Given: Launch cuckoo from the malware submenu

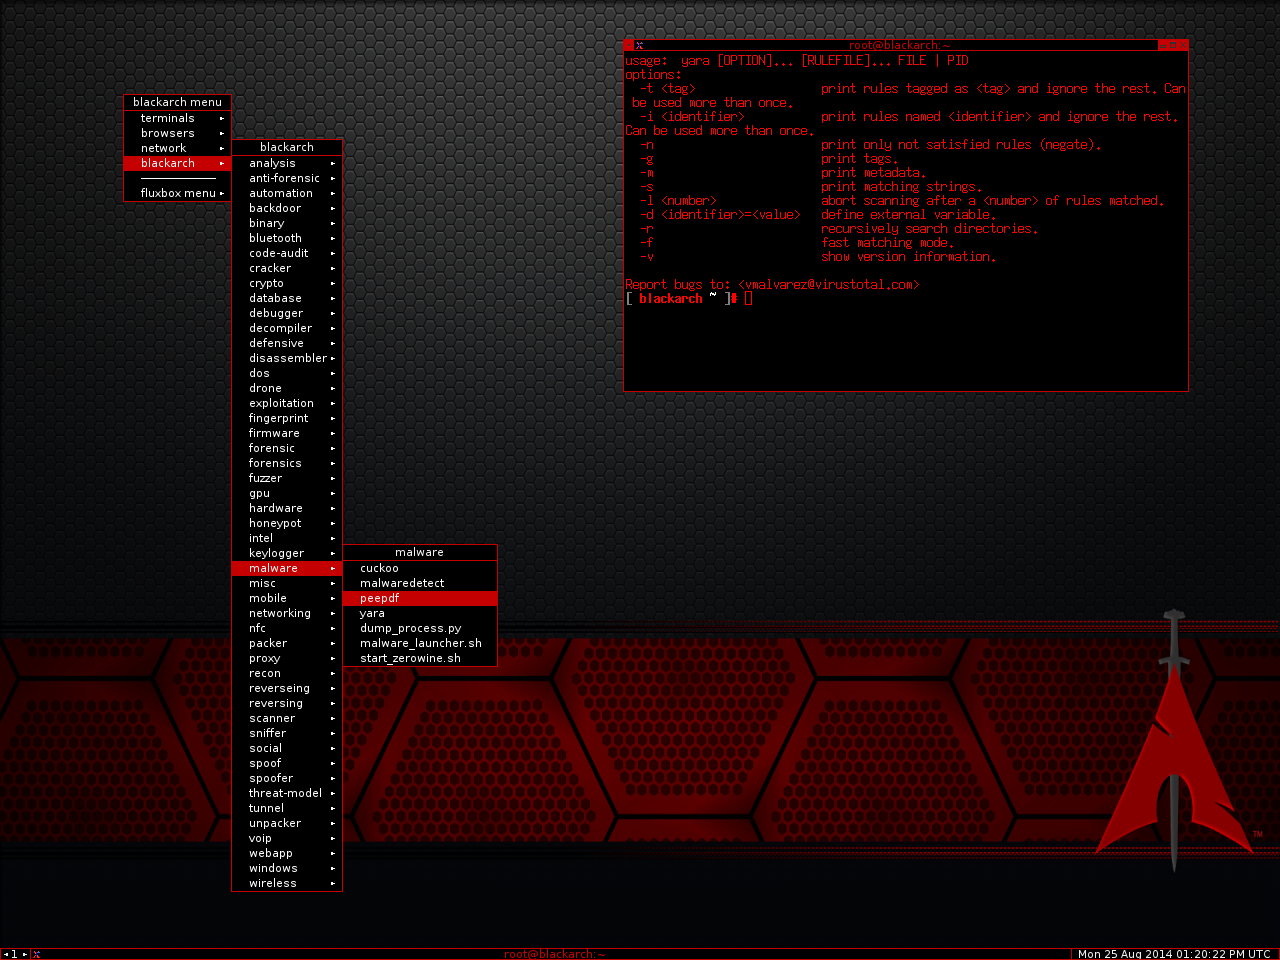Looking at the screenshot, I should click(420, 568).
